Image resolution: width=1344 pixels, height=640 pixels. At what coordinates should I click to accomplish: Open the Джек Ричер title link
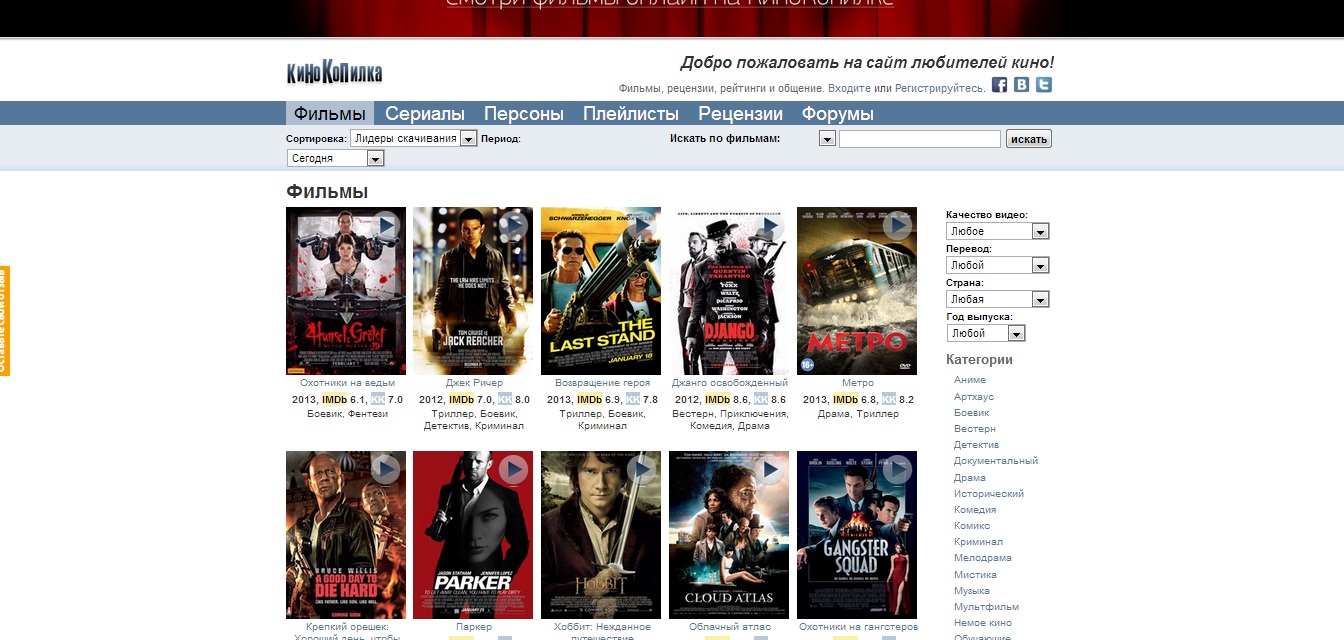[x=474, y=383]
